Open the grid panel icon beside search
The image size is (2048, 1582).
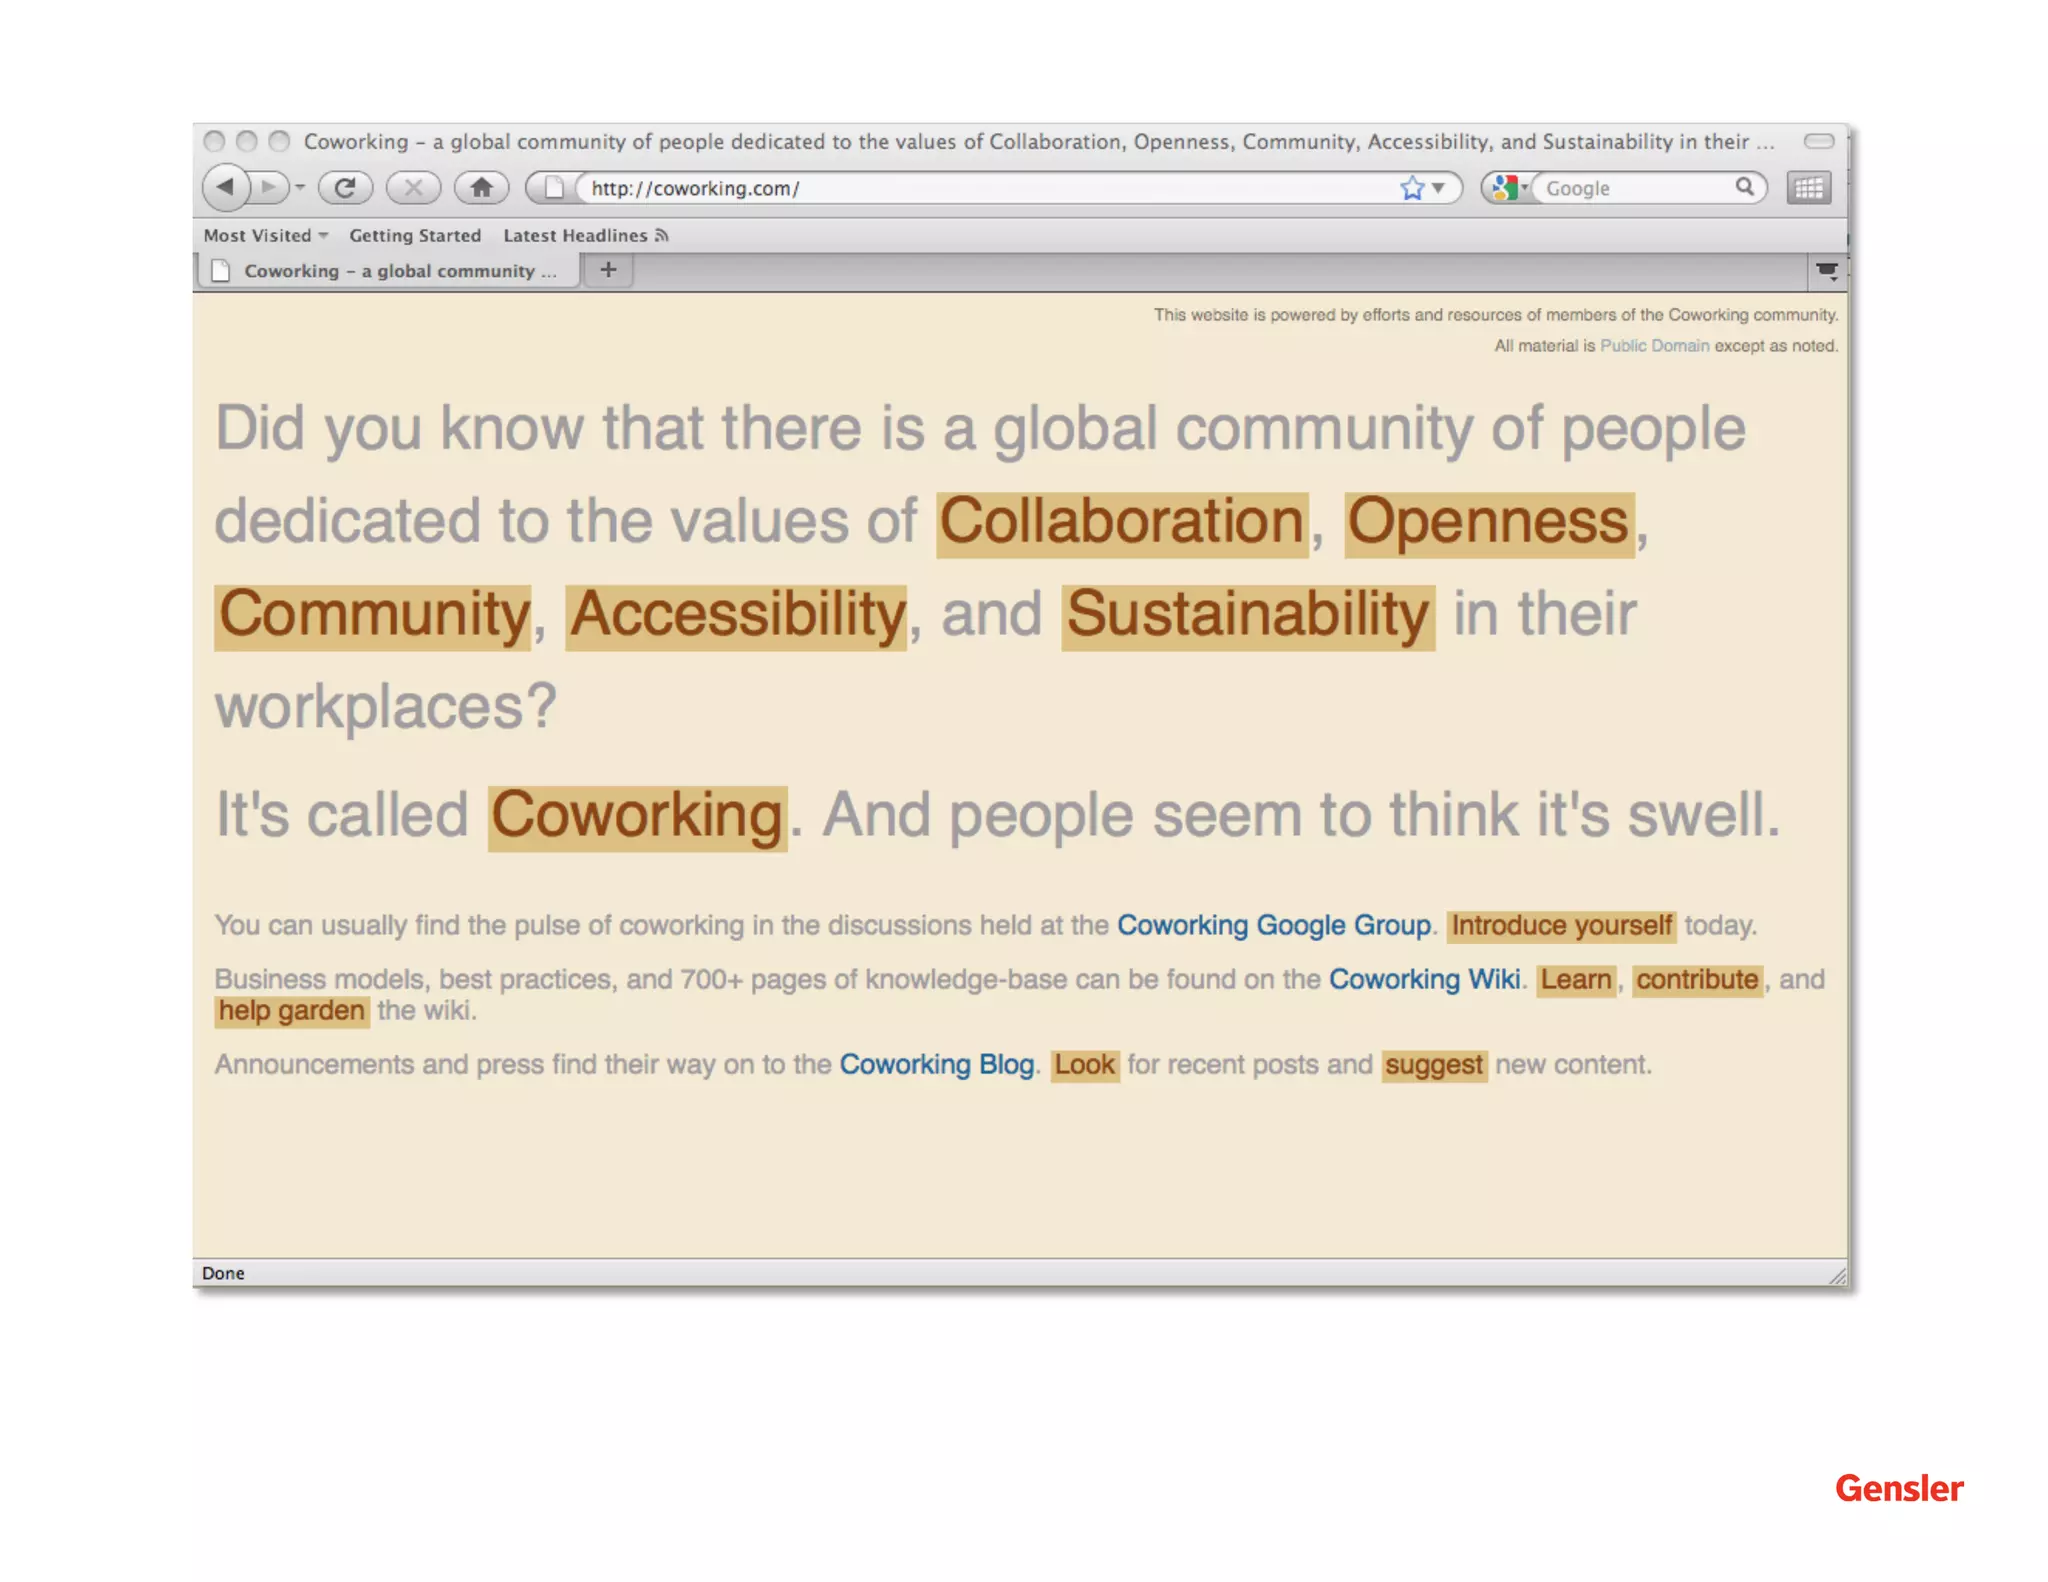(1808, 188)
